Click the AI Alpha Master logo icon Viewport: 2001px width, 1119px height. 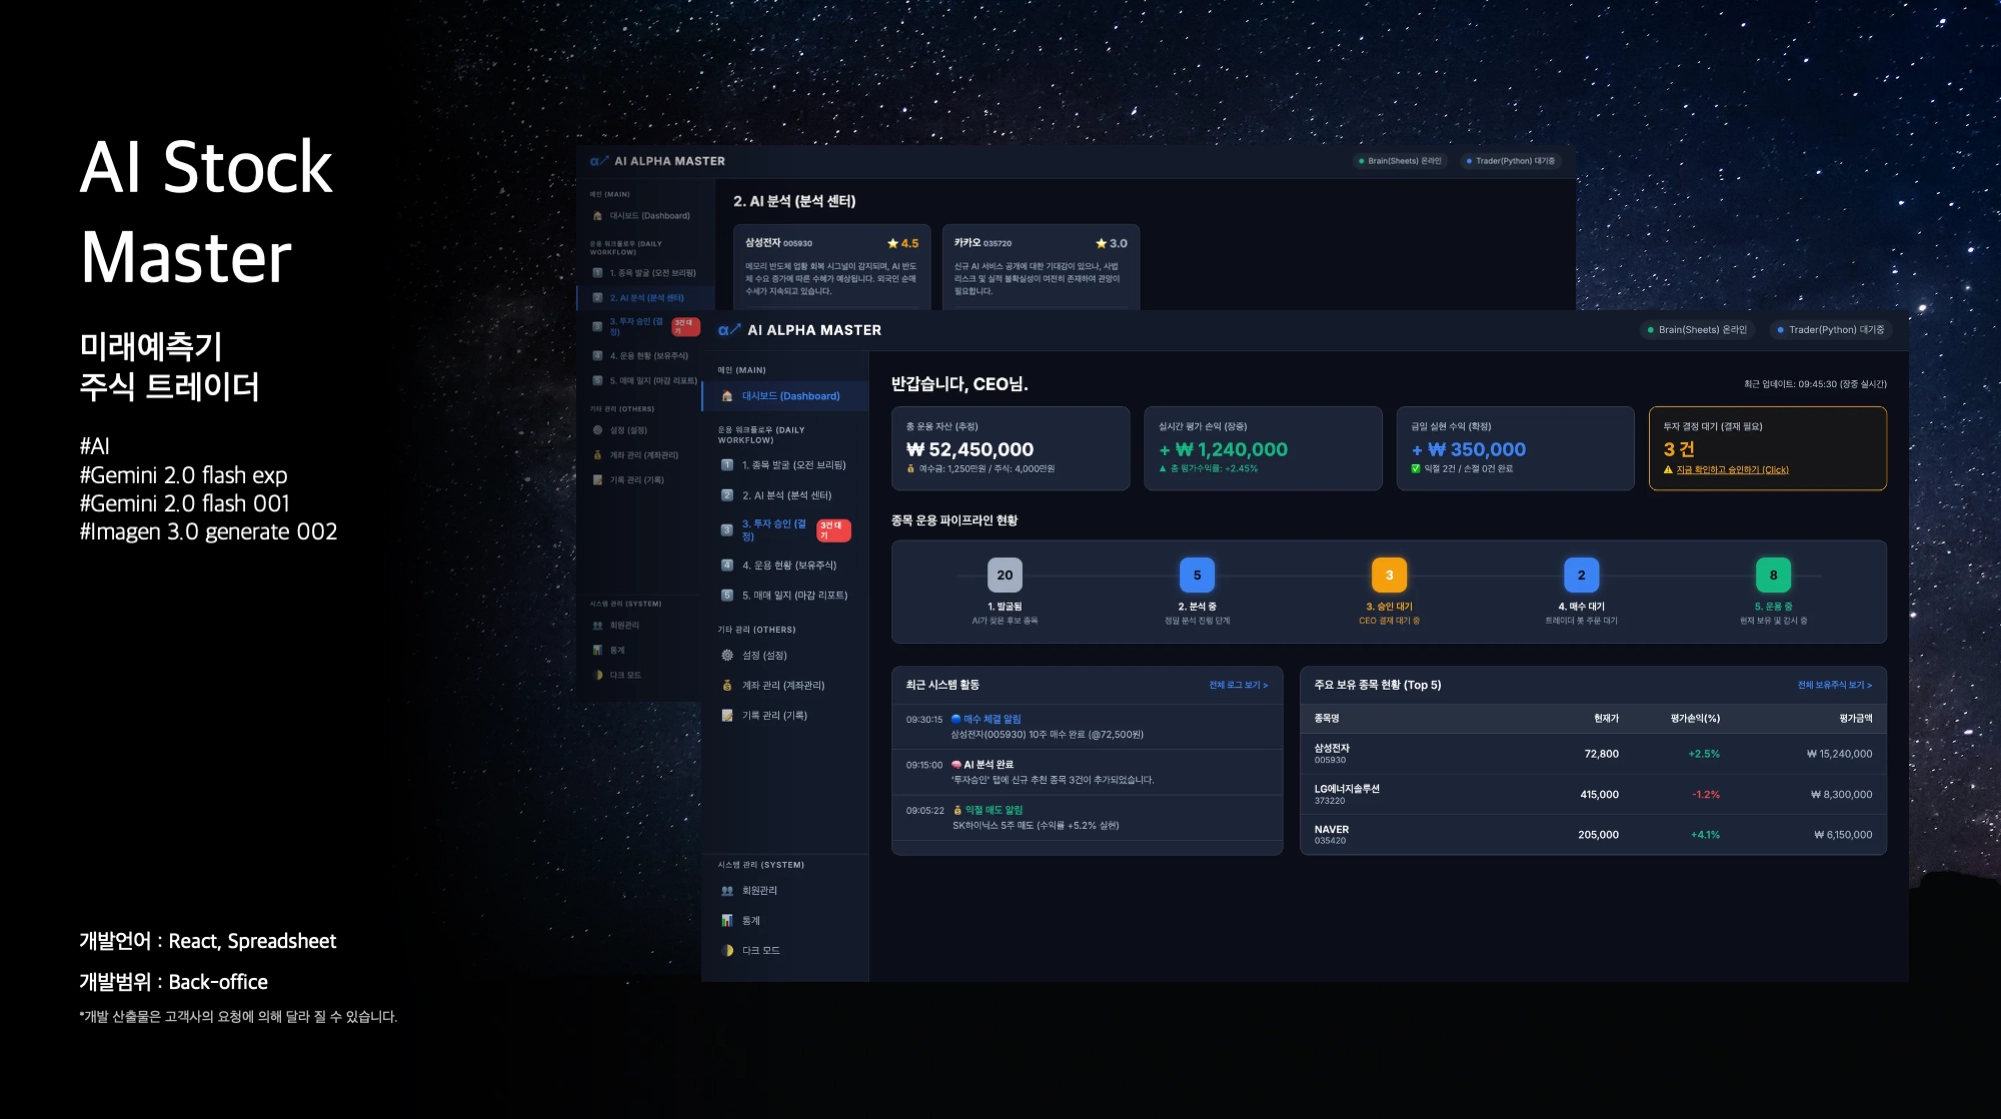(x=729, y=330)
